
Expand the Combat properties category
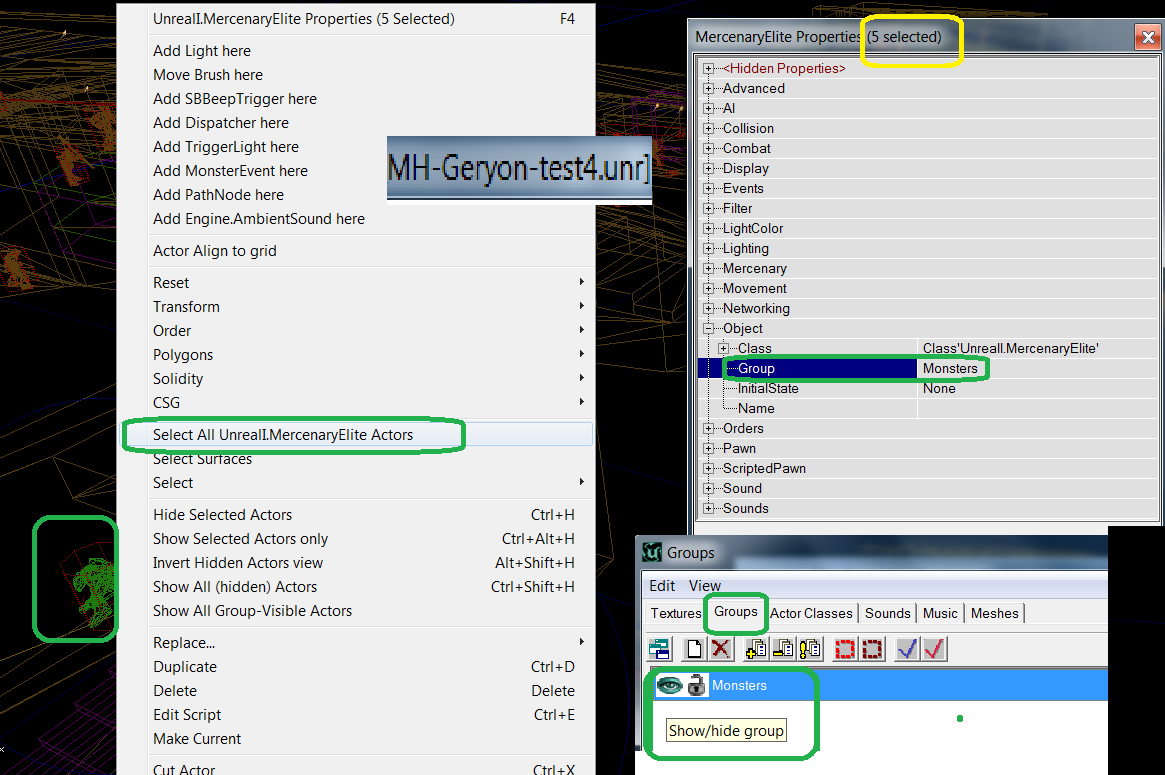708,149
